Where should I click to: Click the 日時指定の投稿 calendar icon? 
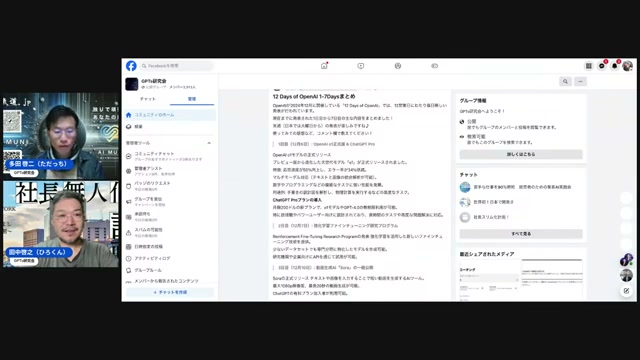coord(129,247)
